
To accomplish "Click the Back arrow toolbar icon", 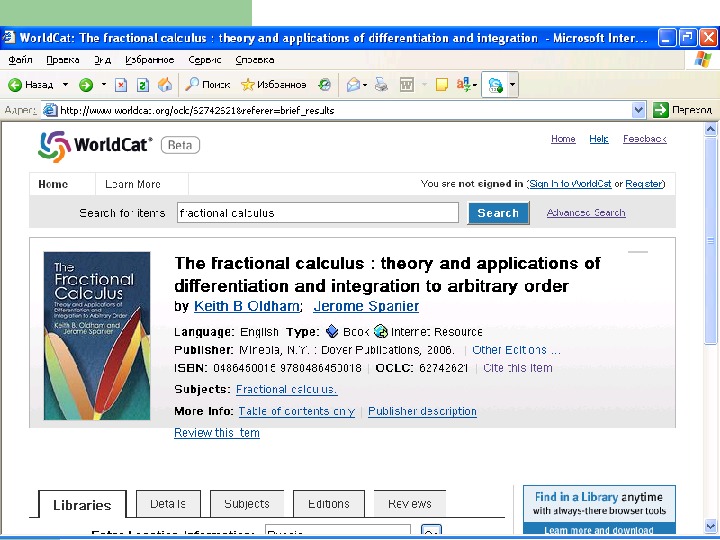I will pos(15,85).
